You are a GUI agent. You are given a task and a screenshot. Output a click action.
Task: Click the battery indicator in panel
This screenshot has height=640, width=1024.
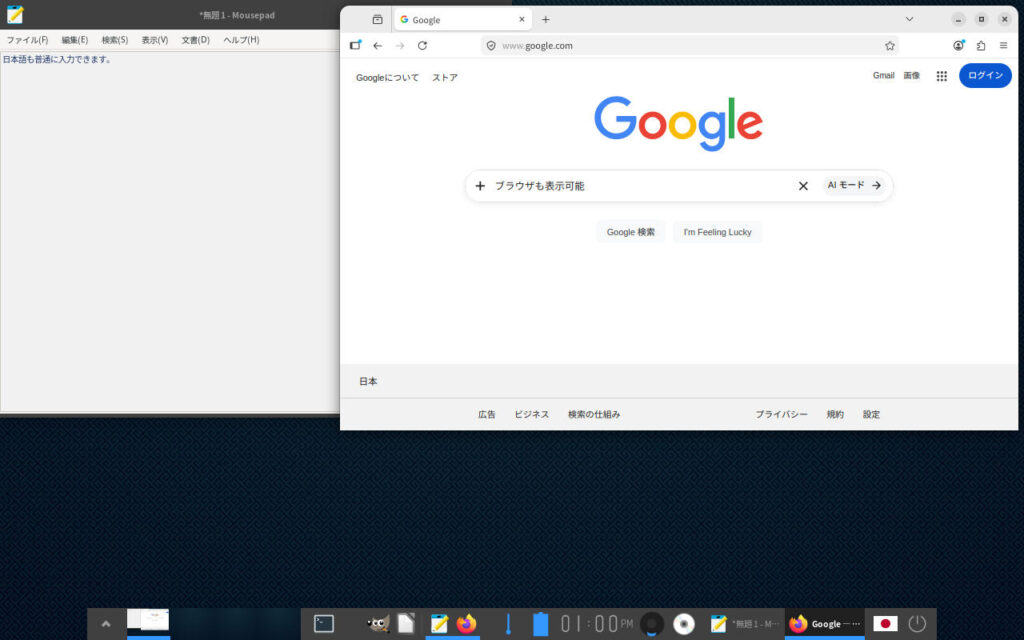click(x=540, y=624)
